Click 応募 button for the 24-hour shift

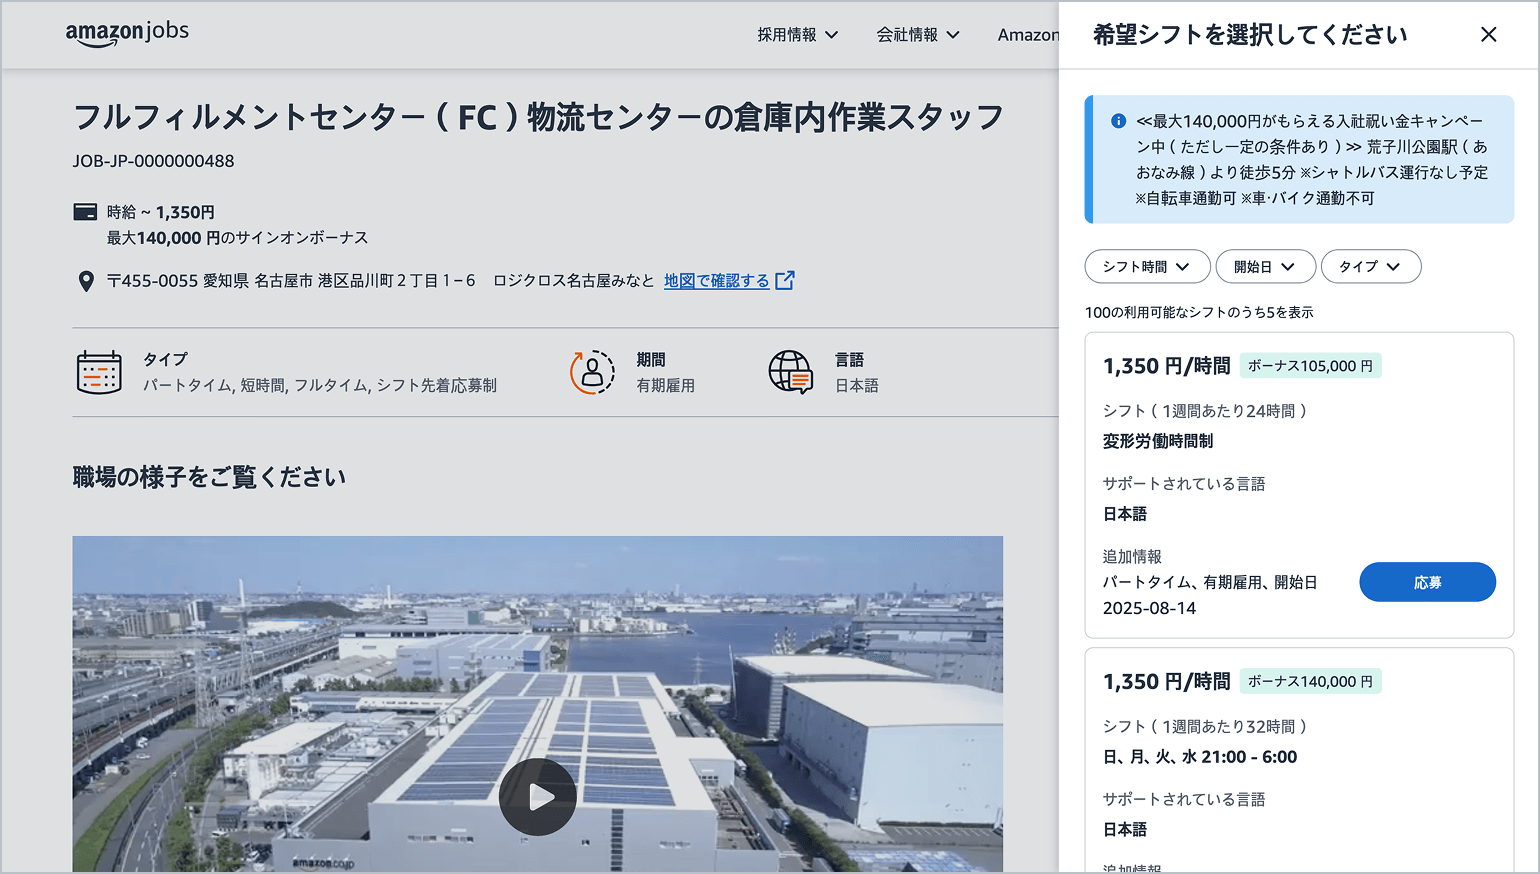tap(1427, 582)
